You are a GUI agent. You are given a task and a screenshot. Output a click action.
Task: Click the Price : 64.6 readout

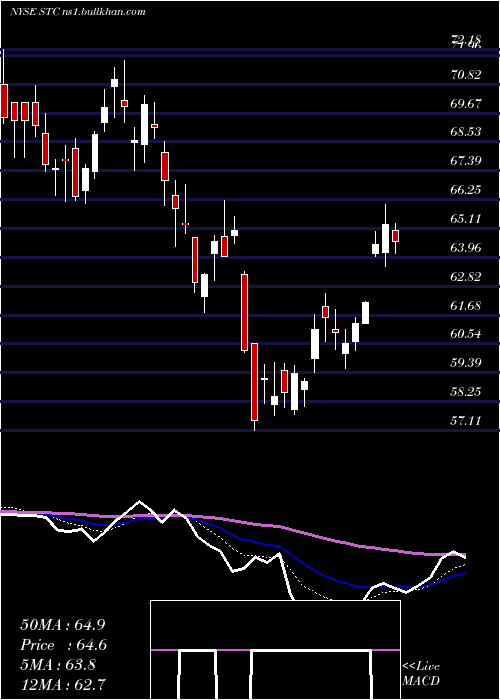[63, 645]
